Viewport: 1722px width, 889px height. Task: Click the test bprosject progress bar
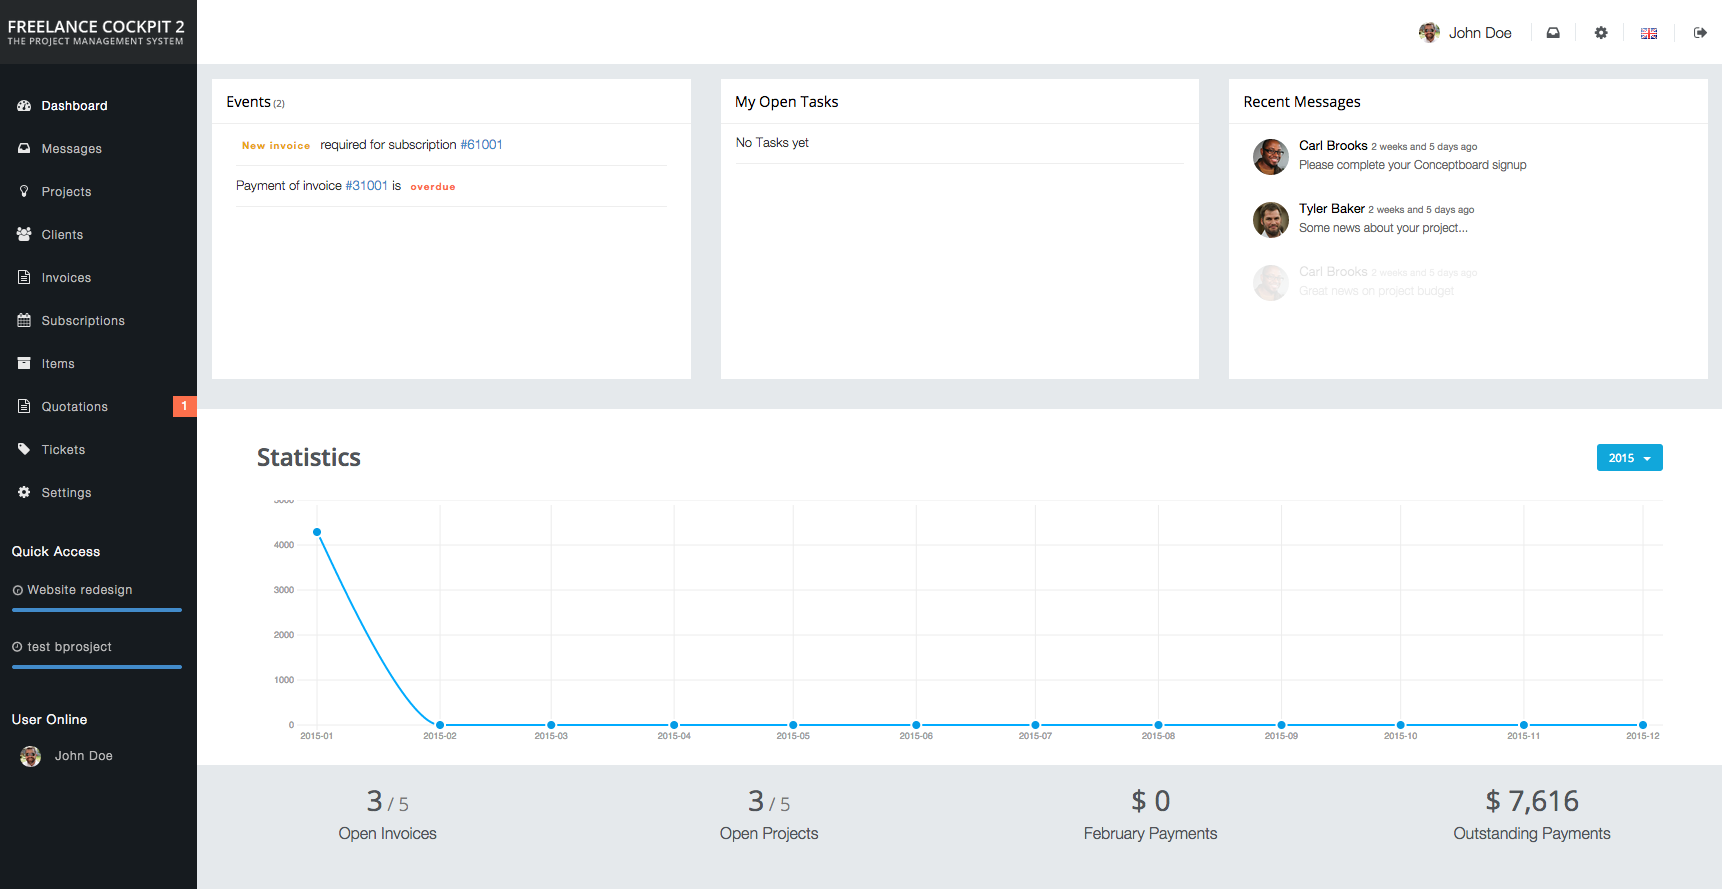pos(97,667)
